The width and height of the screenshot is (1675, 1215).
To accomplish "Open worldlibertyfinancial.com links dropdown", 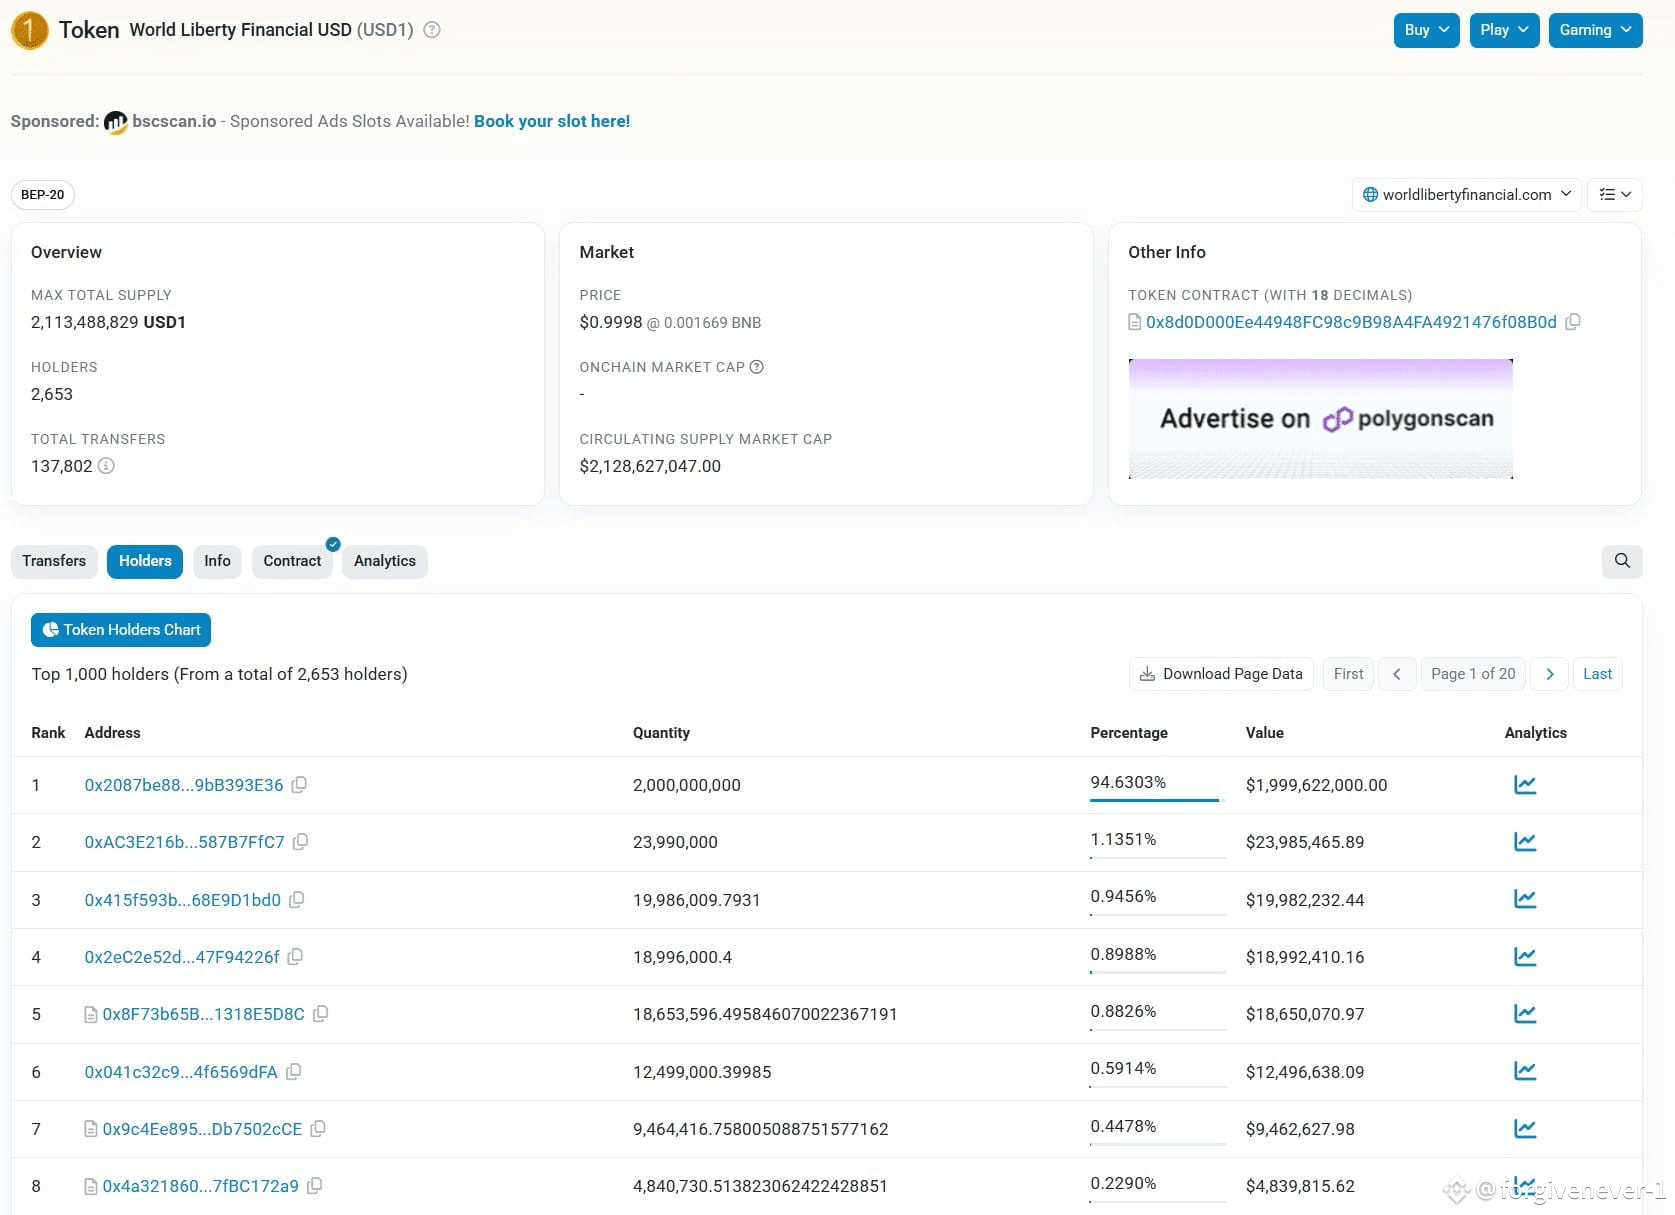I will coord(1466,195).
